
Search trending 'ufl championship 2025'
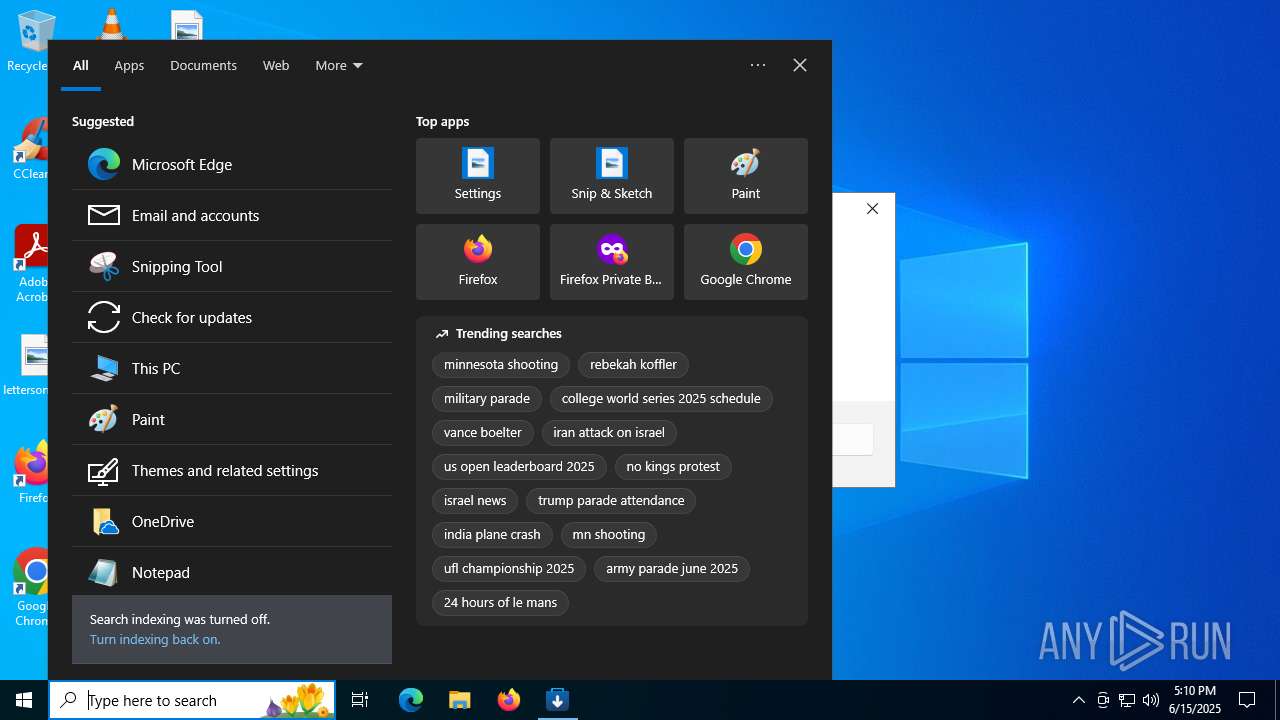point(509,569)
